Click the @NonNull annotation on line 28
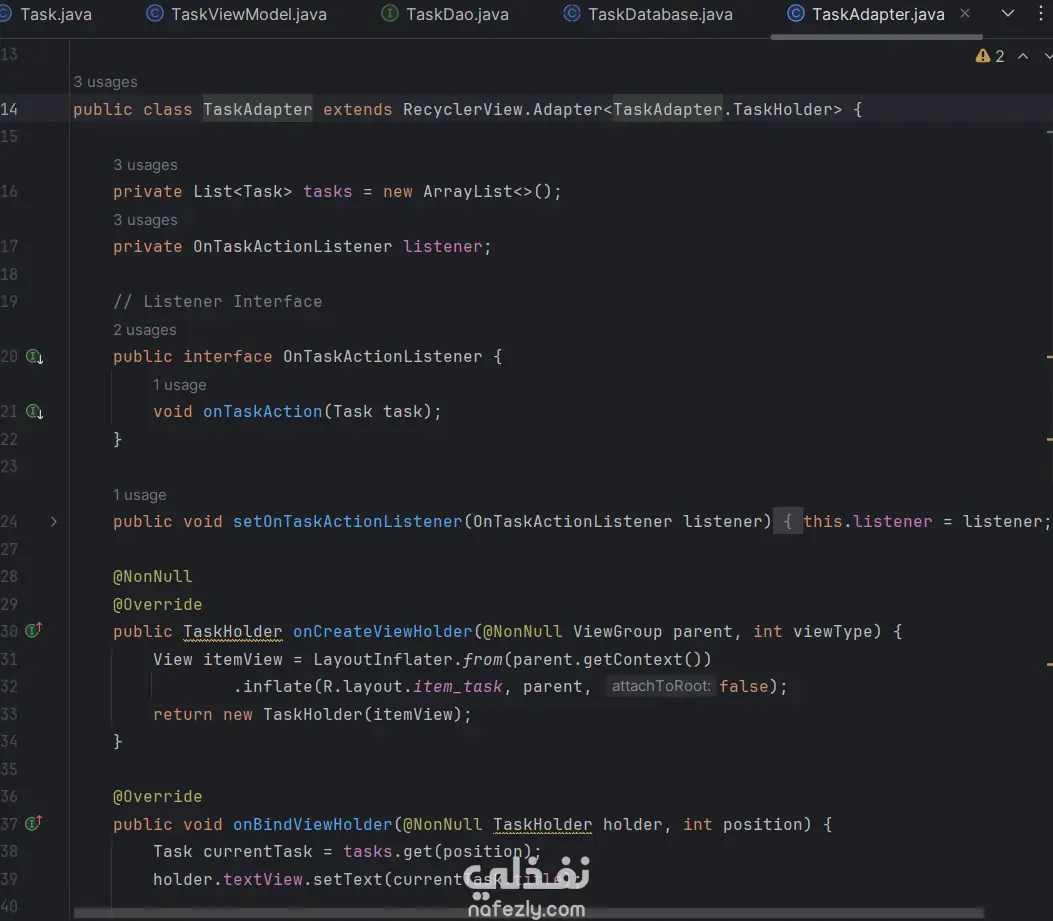 tap(152, 577)
